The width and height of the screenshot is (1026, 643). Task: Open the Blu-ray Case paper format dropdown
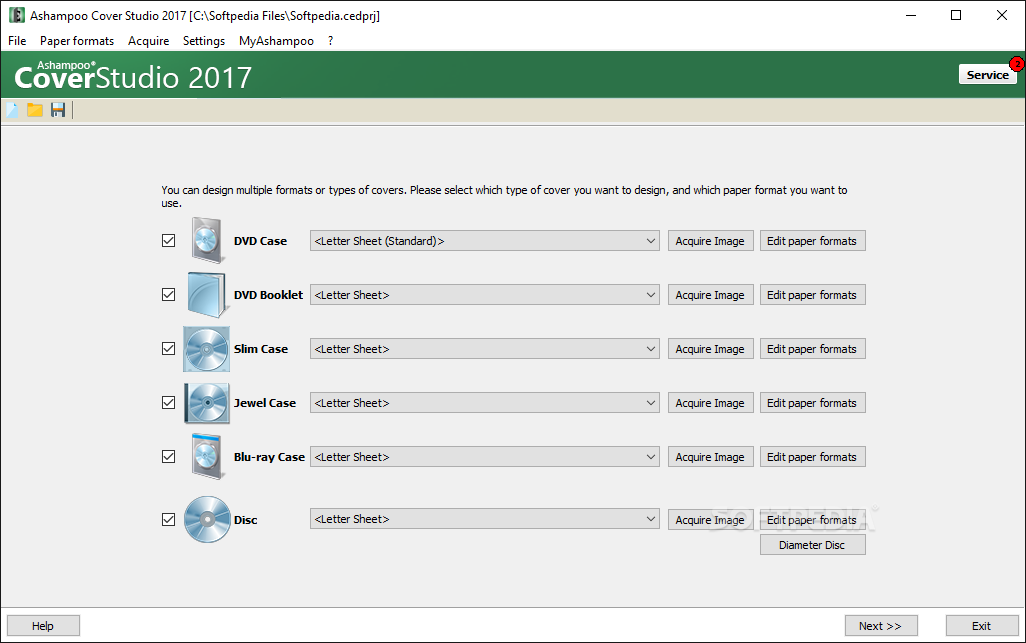click(x=484, y=457)
